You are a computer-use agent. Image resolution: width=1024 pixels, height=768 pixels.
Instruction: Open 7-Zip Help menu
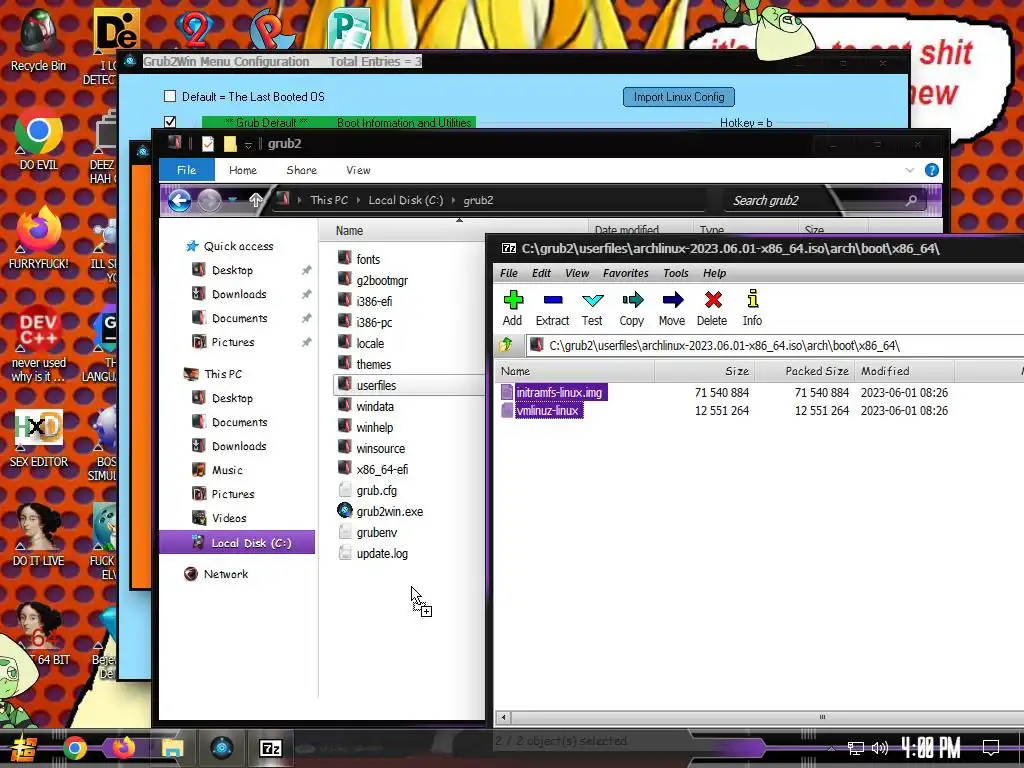(x=714, y=273)
